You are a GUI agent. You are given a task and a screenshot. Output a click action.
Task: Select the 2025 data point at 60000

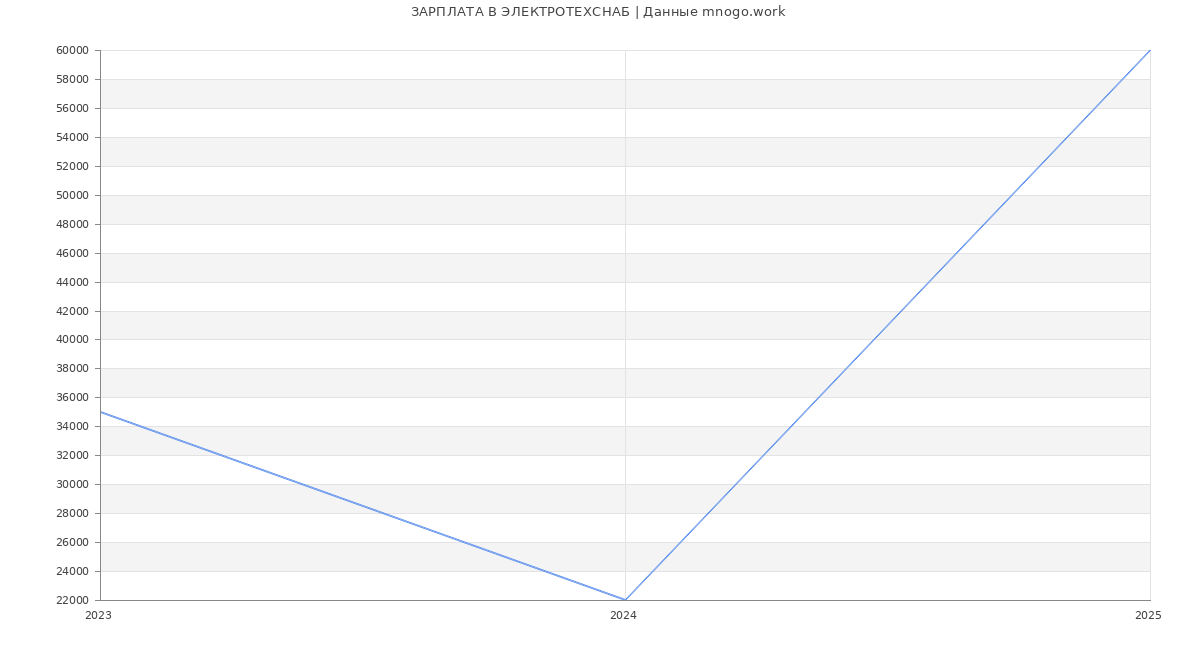click(1149, 51)
